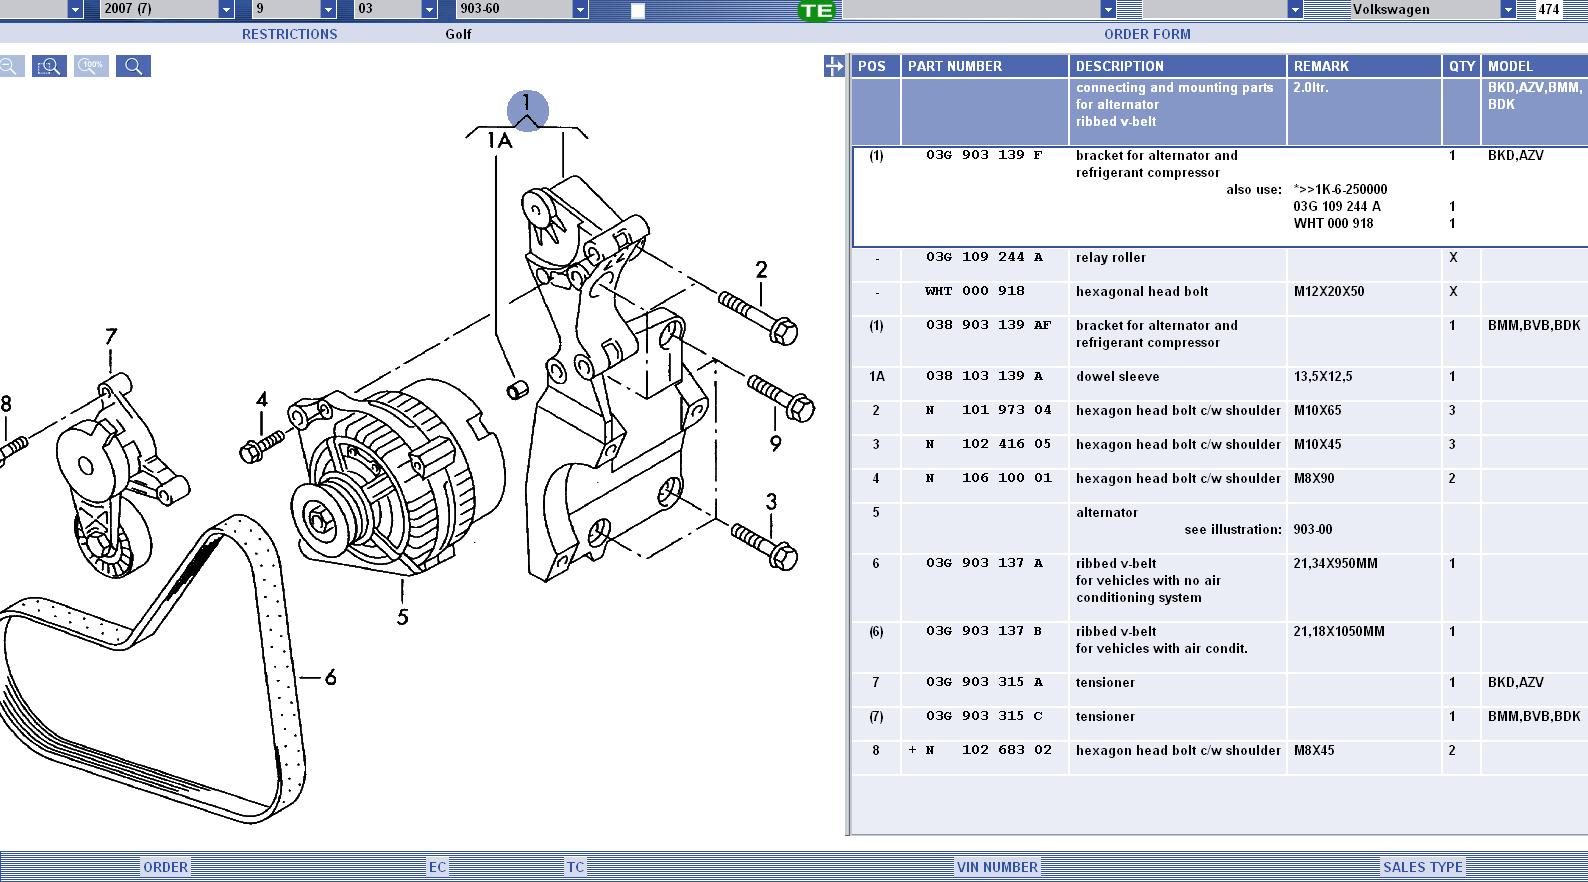Screen dimensions: 1588x882
Task: Click the PART NUMBER column header
Action: point(954,66)
